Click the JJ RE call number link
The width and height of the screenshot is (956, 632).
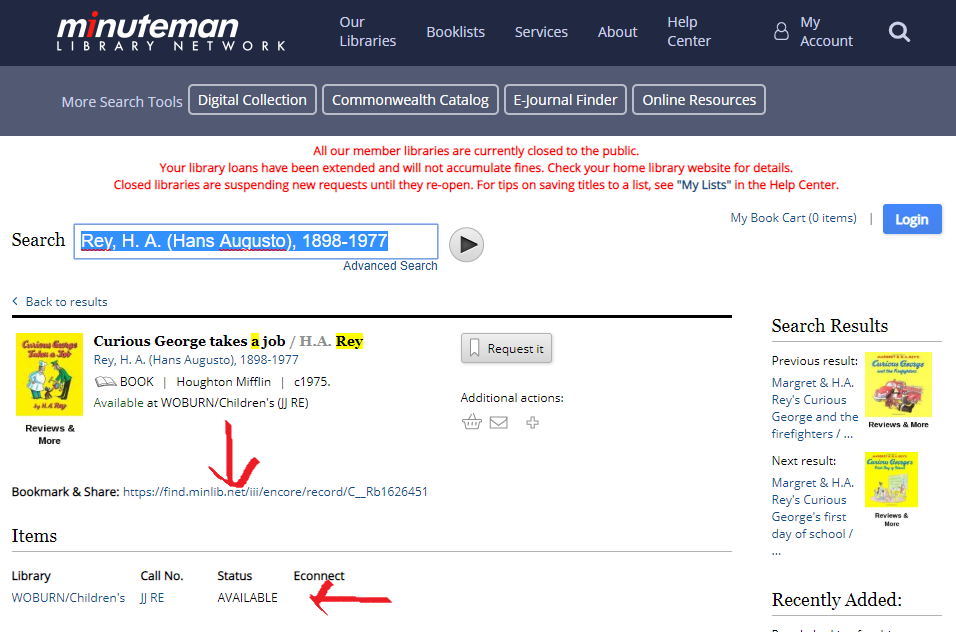[x=152, y=598]
